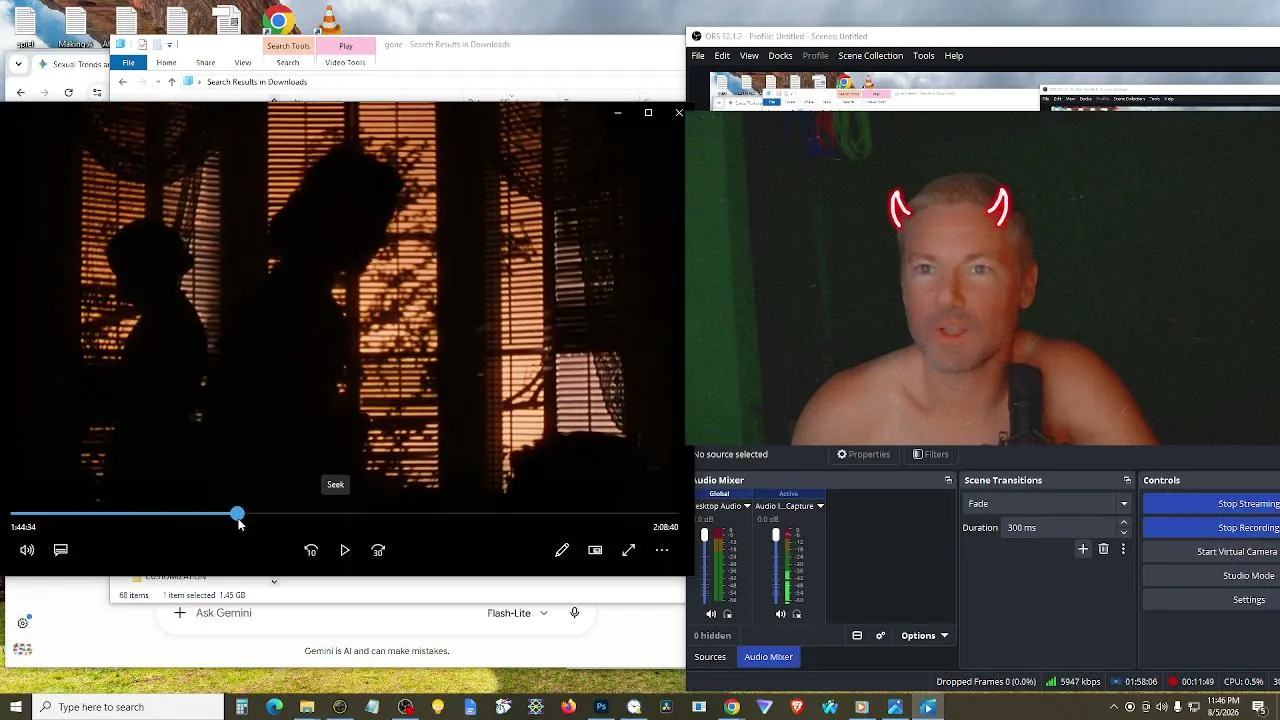Remove the selected scene transition
The image size is (1280, 720).
tap(1103, 549)
